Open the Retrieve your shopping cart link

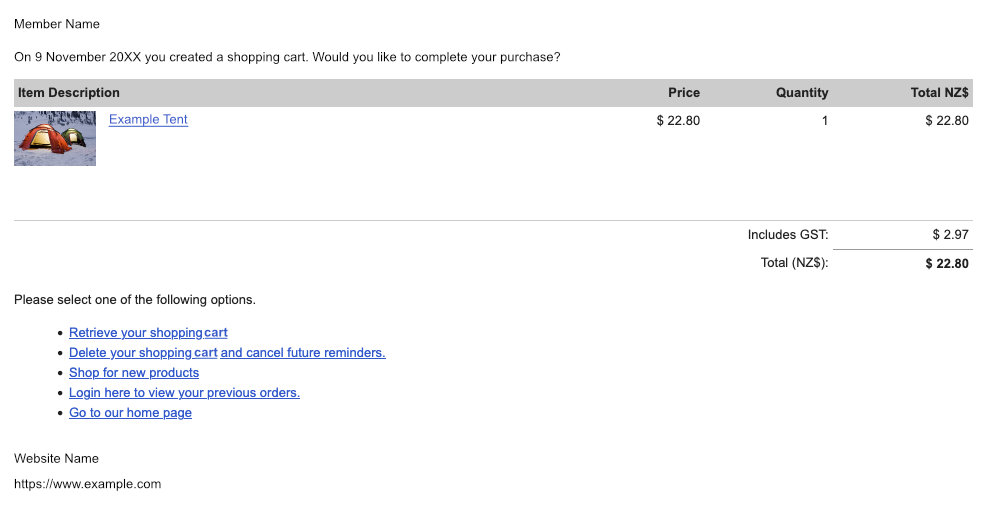pyautogui.click(x=148, y=333)
